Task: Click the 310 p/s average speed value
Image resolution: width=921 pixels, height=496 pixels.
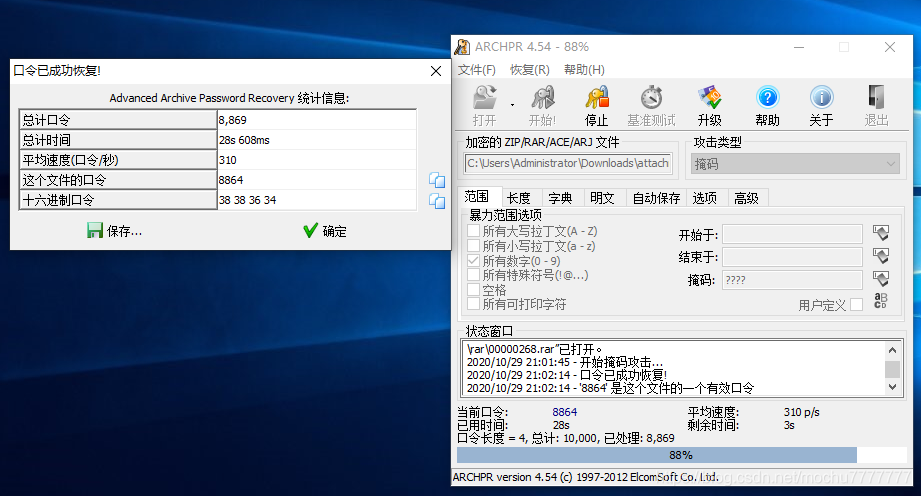Action: (801, 412)
